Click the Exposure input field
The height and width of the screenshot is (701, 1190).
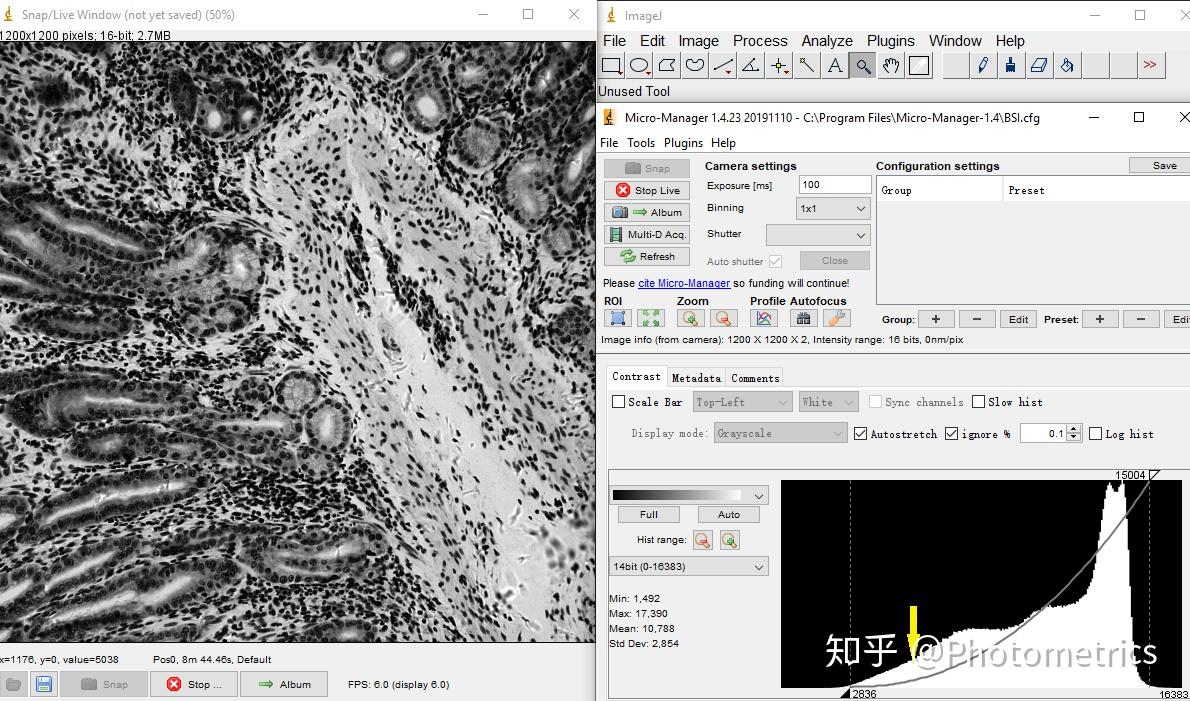click(834, 184)
